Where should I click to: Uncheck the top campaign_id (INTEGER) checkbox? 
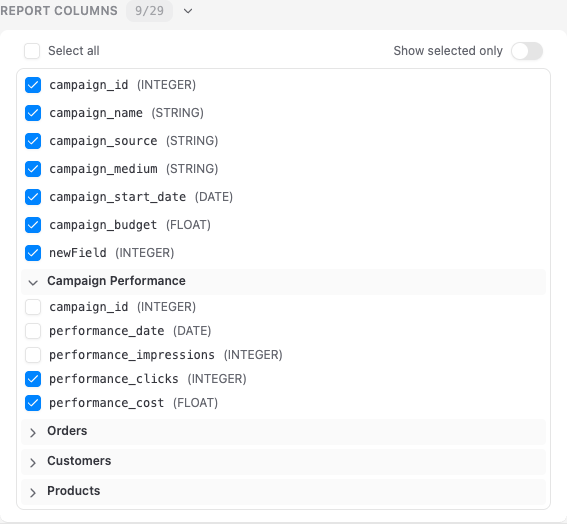[x=33, y=85]
